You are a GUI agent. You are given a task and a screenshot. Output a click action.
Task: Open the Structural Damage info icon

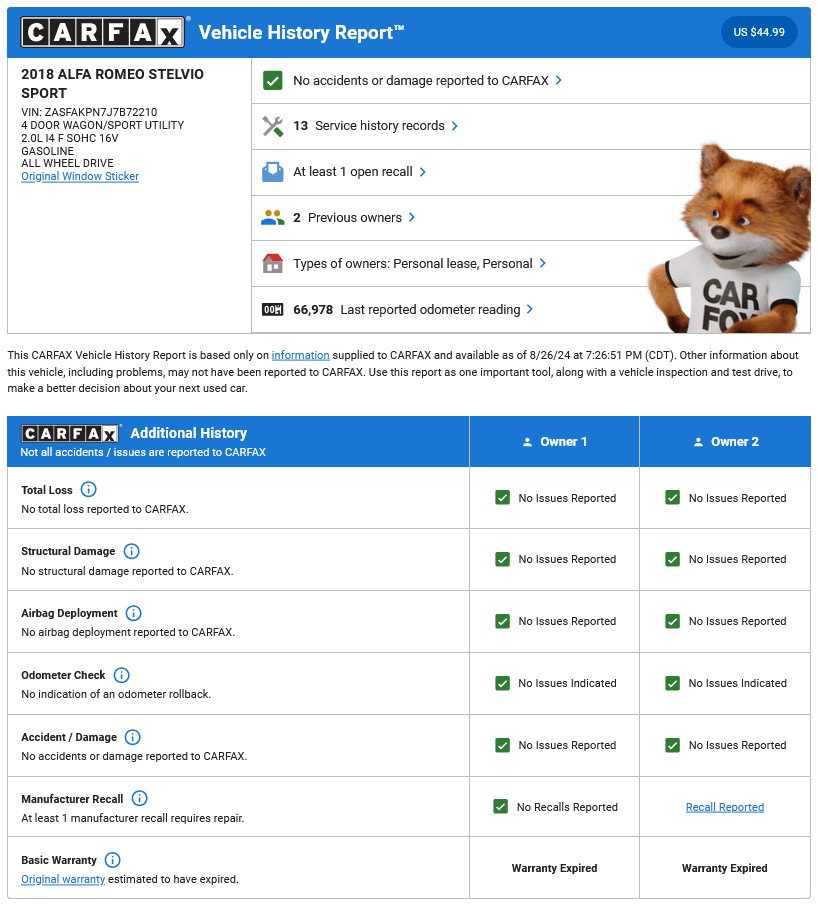(x=132, y=551)
